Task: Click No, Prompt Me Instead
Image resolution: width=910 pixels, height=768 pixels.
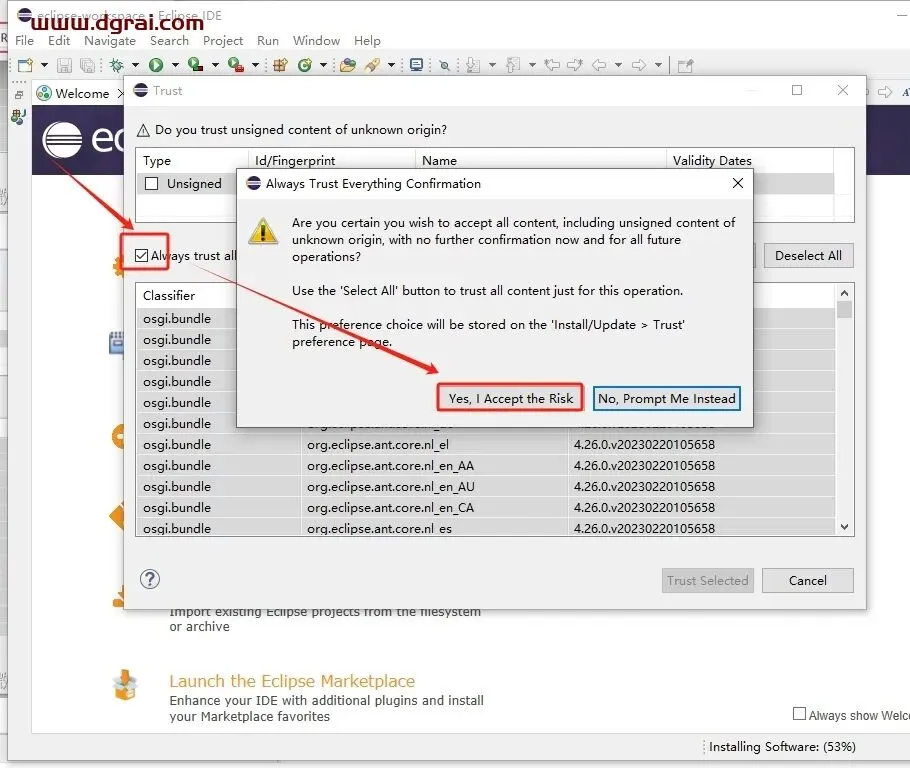Action: pyautogui.click(x=666, y=398)
